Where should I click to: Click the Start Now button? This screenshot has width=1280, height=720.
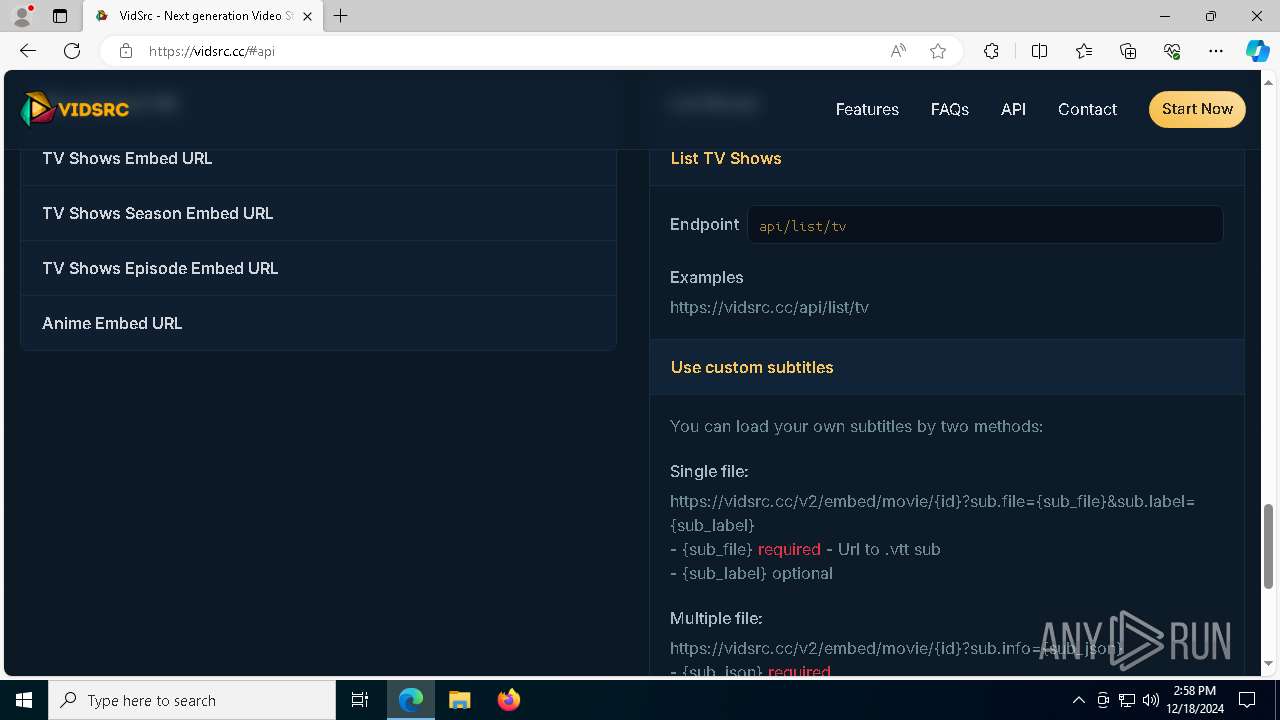(1197, 109)
